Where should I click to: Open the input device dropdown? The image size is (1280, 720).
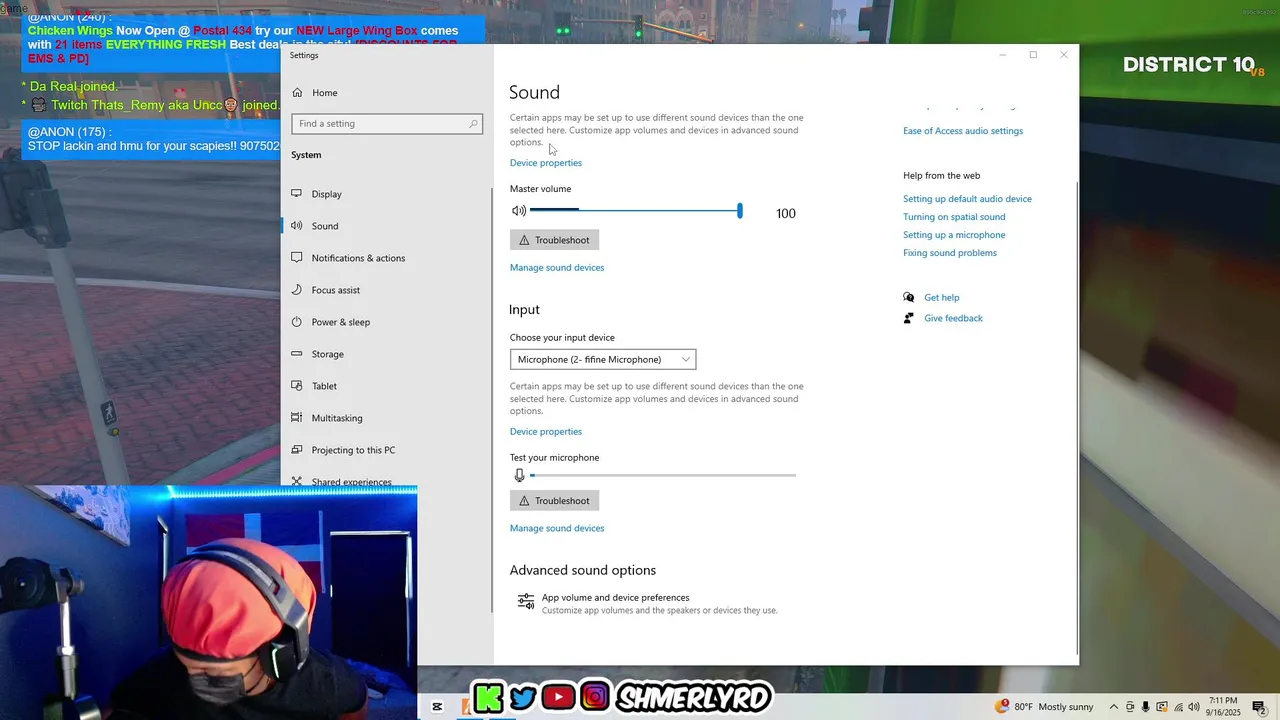(603, 359)
